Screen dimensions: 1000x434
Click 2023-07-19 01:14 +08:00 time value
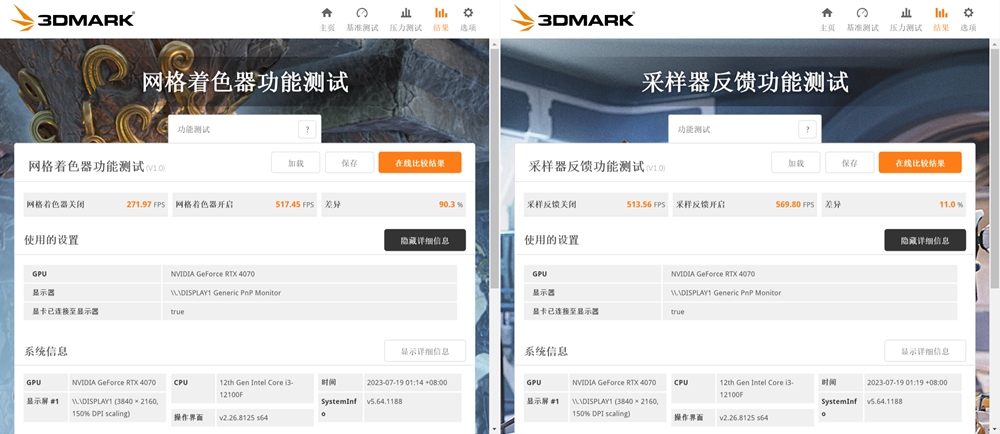(x=407, y=383)
